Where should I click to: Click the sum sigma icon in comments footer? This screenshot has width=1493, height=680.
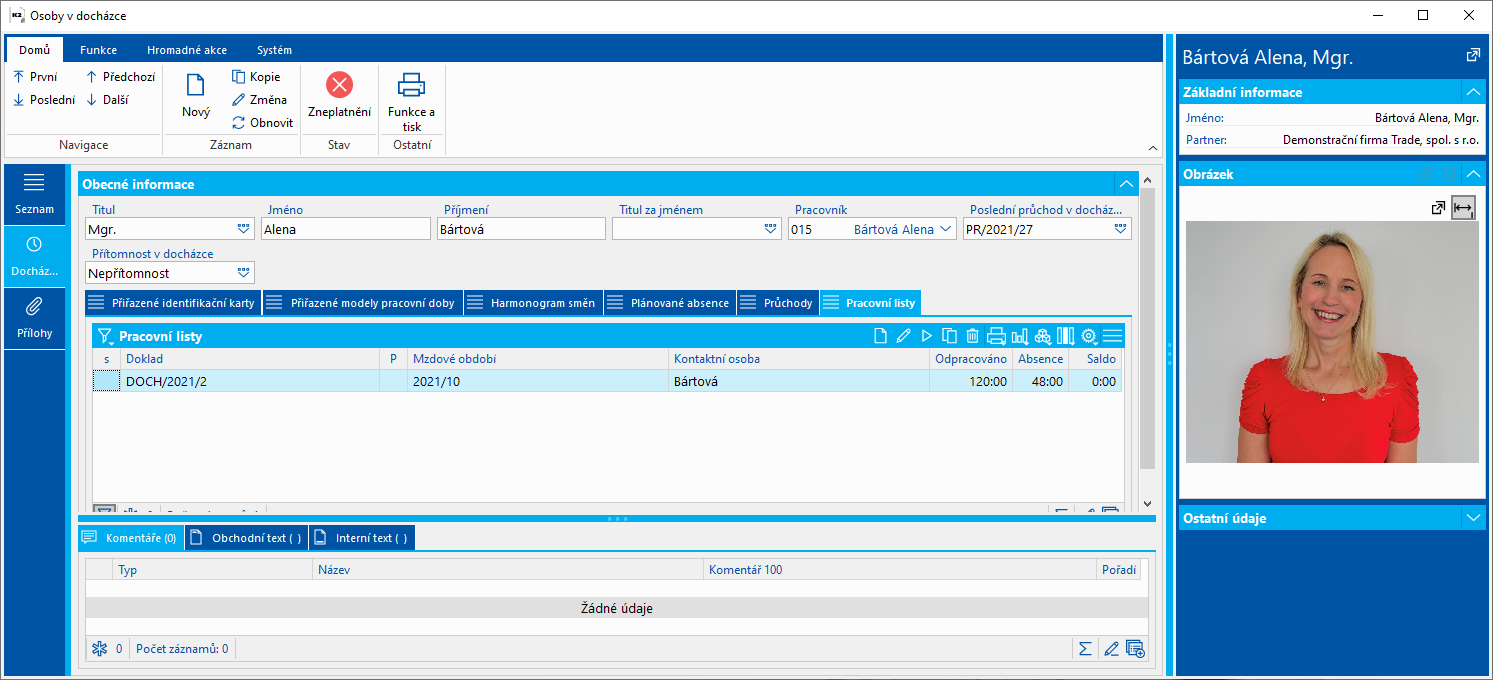coord(1085,649)
